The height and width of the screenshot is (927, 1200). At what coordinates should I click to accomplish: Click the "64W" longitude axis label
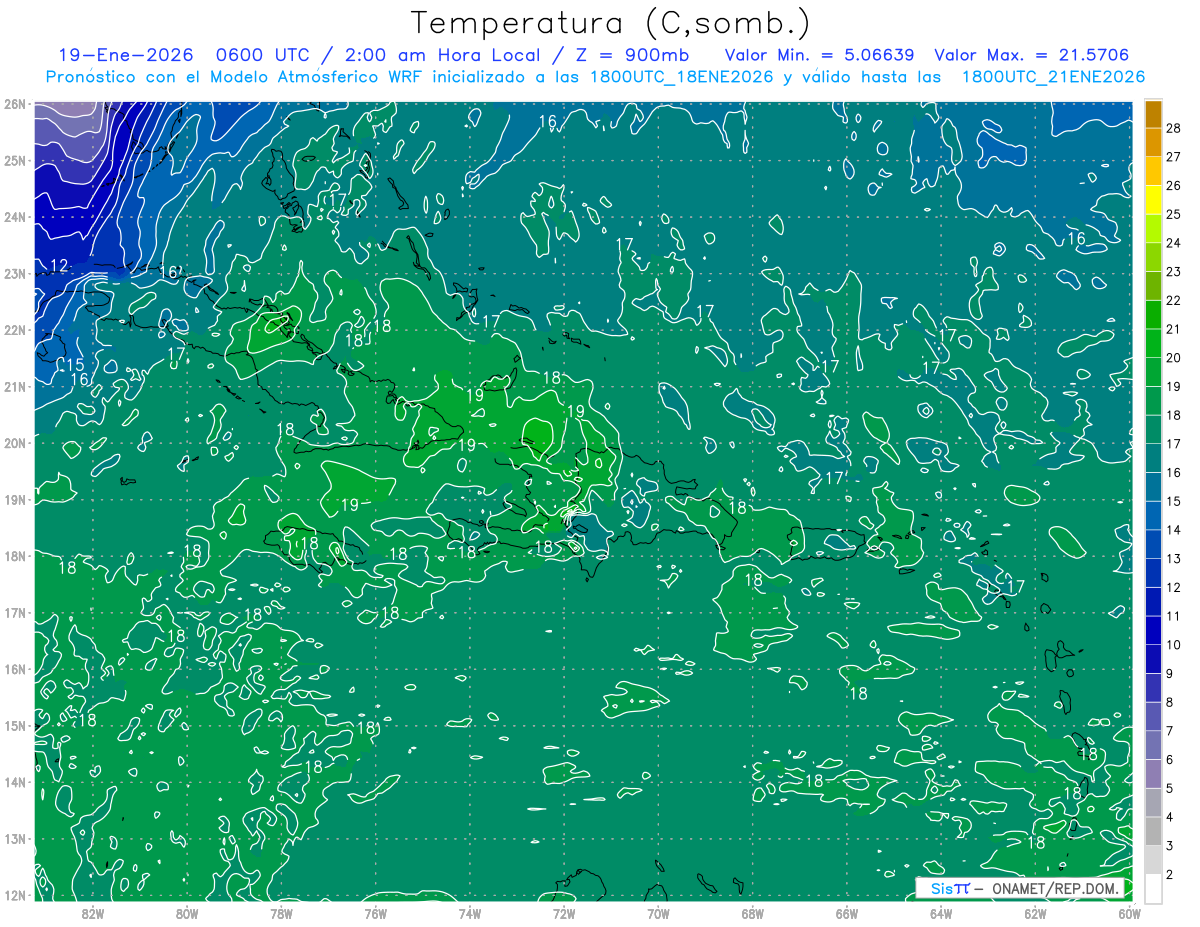coord(941,913)
